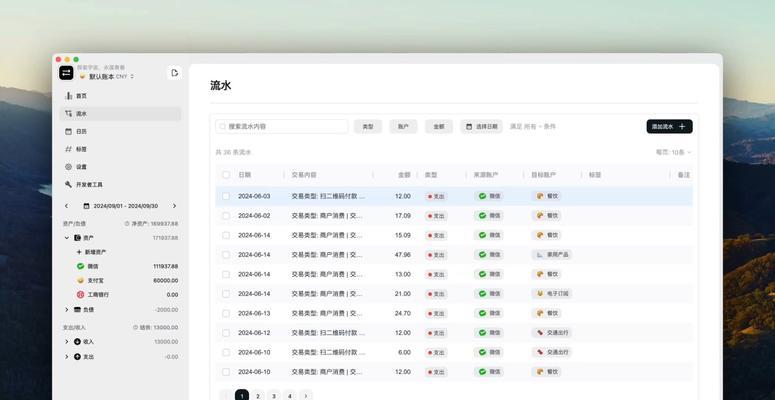The height and width of the screenshot is (400, 775).
Task: Click the next page arrow in pagination
Action: [306, 396]
